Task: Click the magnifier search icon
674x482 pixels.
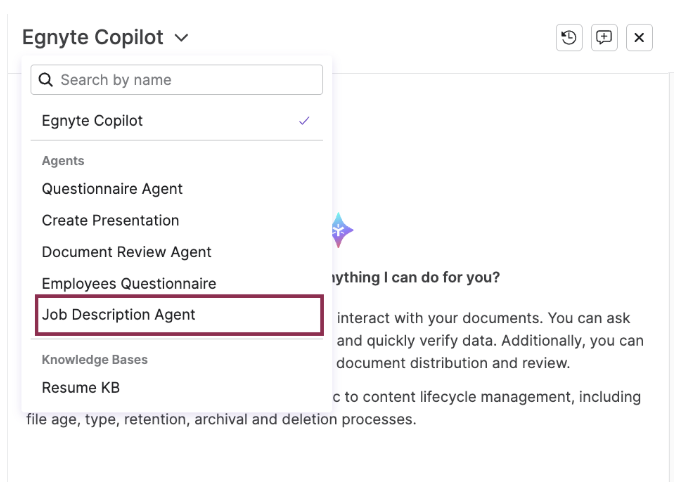Action: 46,80
